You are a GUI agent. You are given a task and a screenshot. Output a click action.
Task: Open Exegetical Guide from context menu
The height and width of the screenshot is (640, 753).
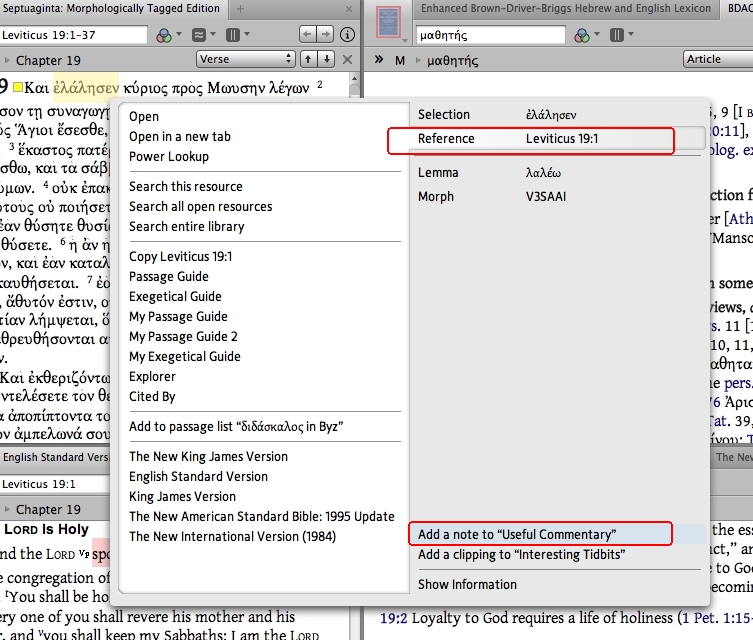(x=175, y=297)
